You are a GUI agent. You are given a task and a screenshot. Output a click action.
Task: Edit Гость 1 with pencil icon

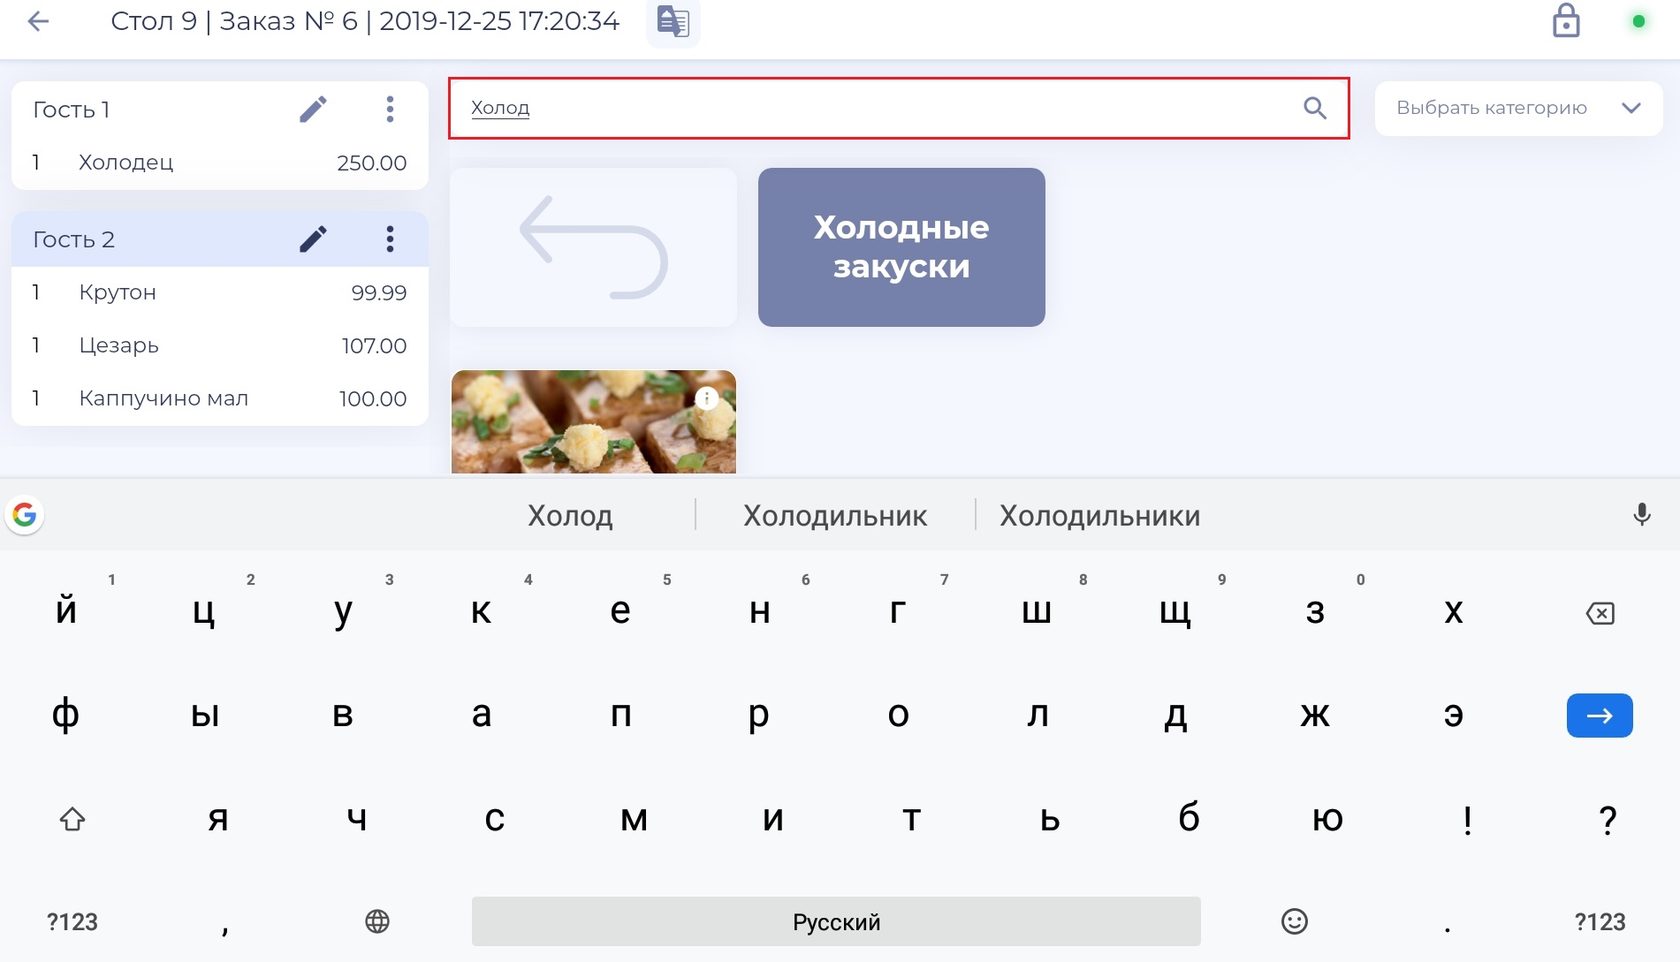coord(313,109)
